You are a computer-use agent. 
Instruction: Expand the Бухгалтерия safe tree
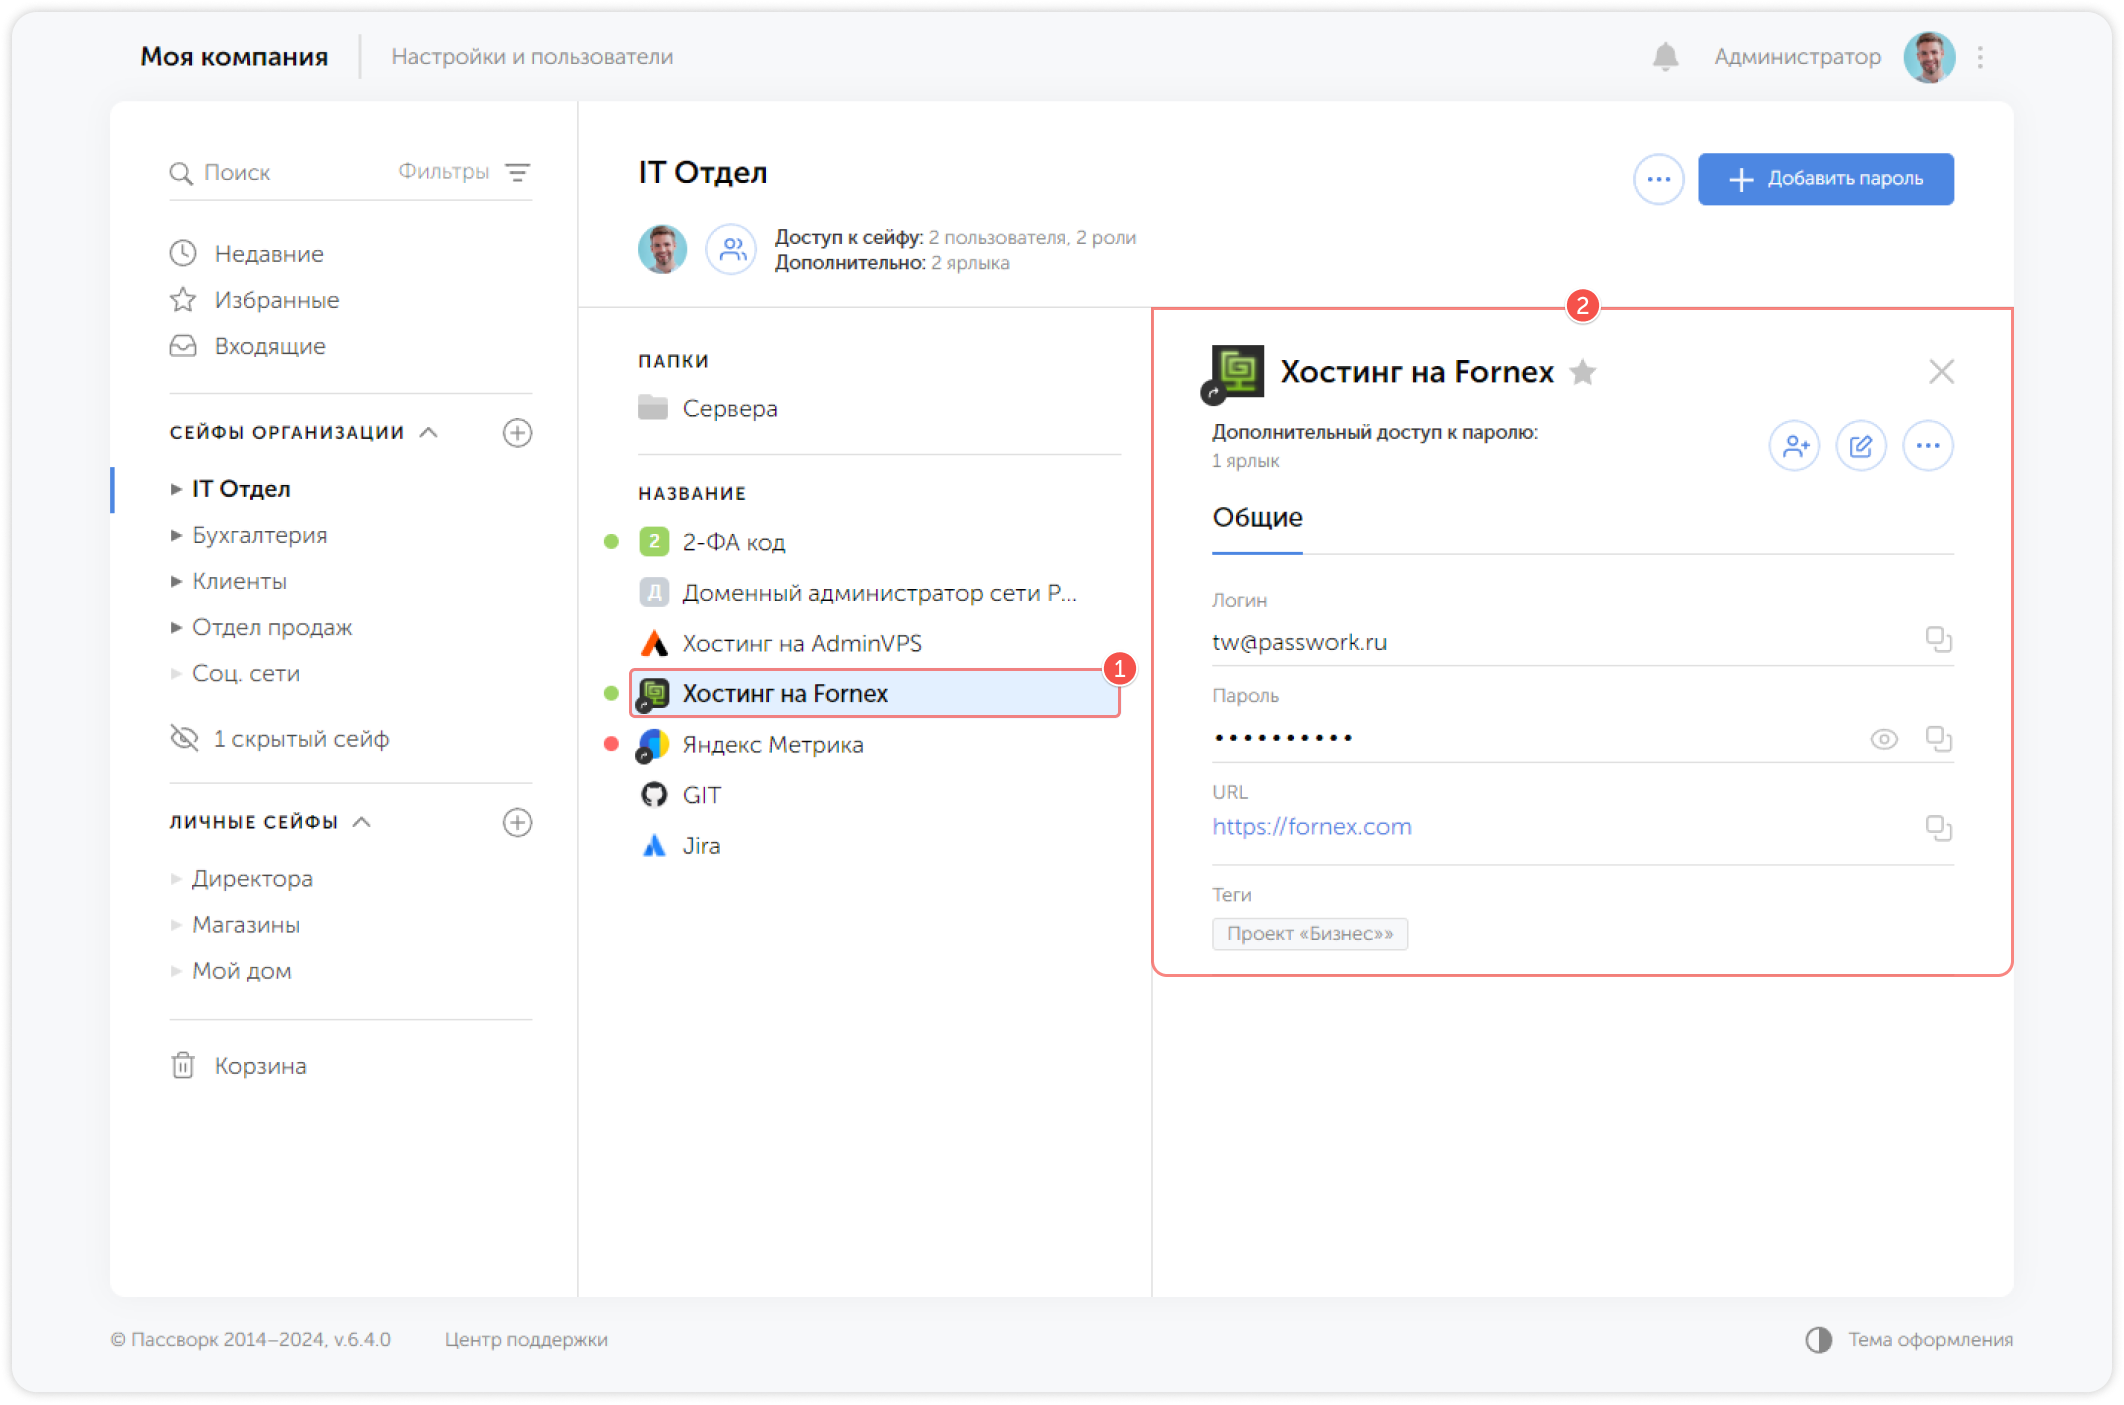click(176, 535)
